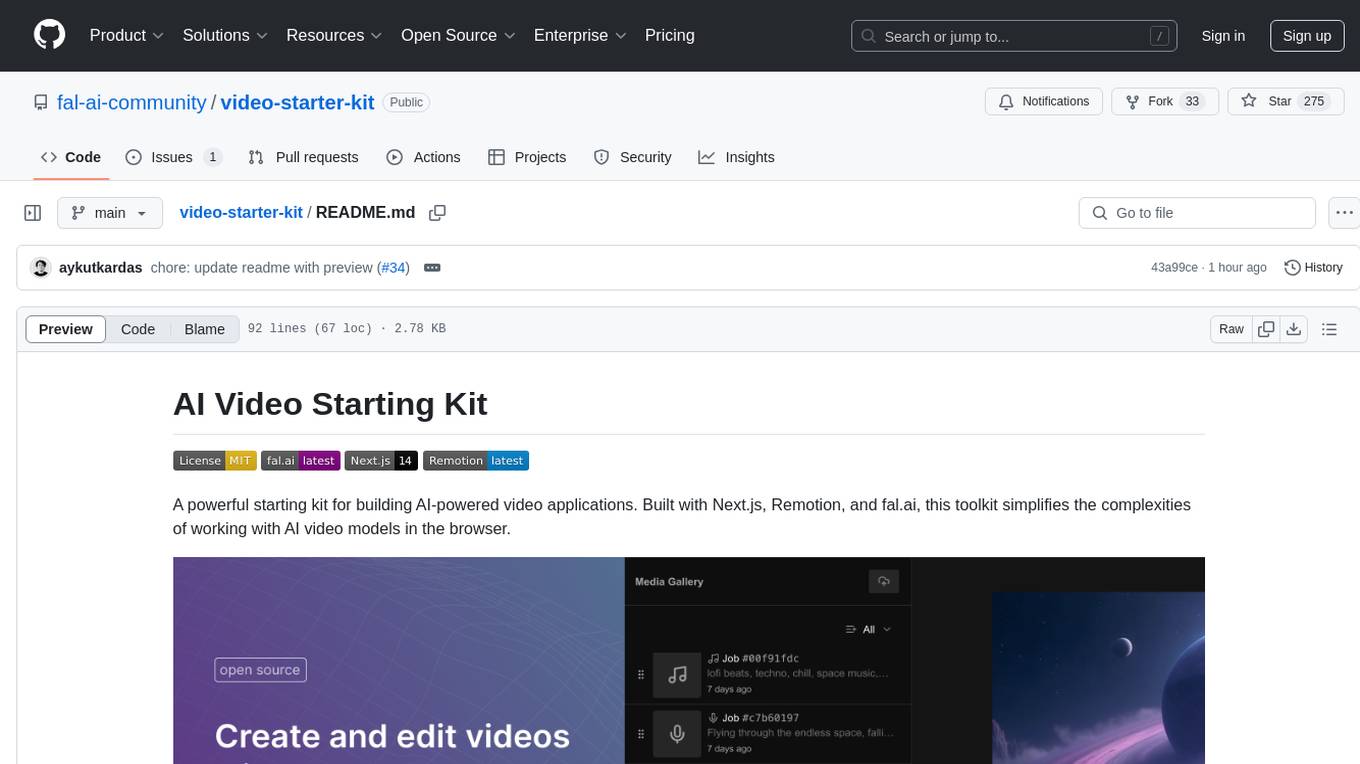1360x764 pixels.
Task: Open aykutkardas author profile link
Action: (x=100, y=268)
